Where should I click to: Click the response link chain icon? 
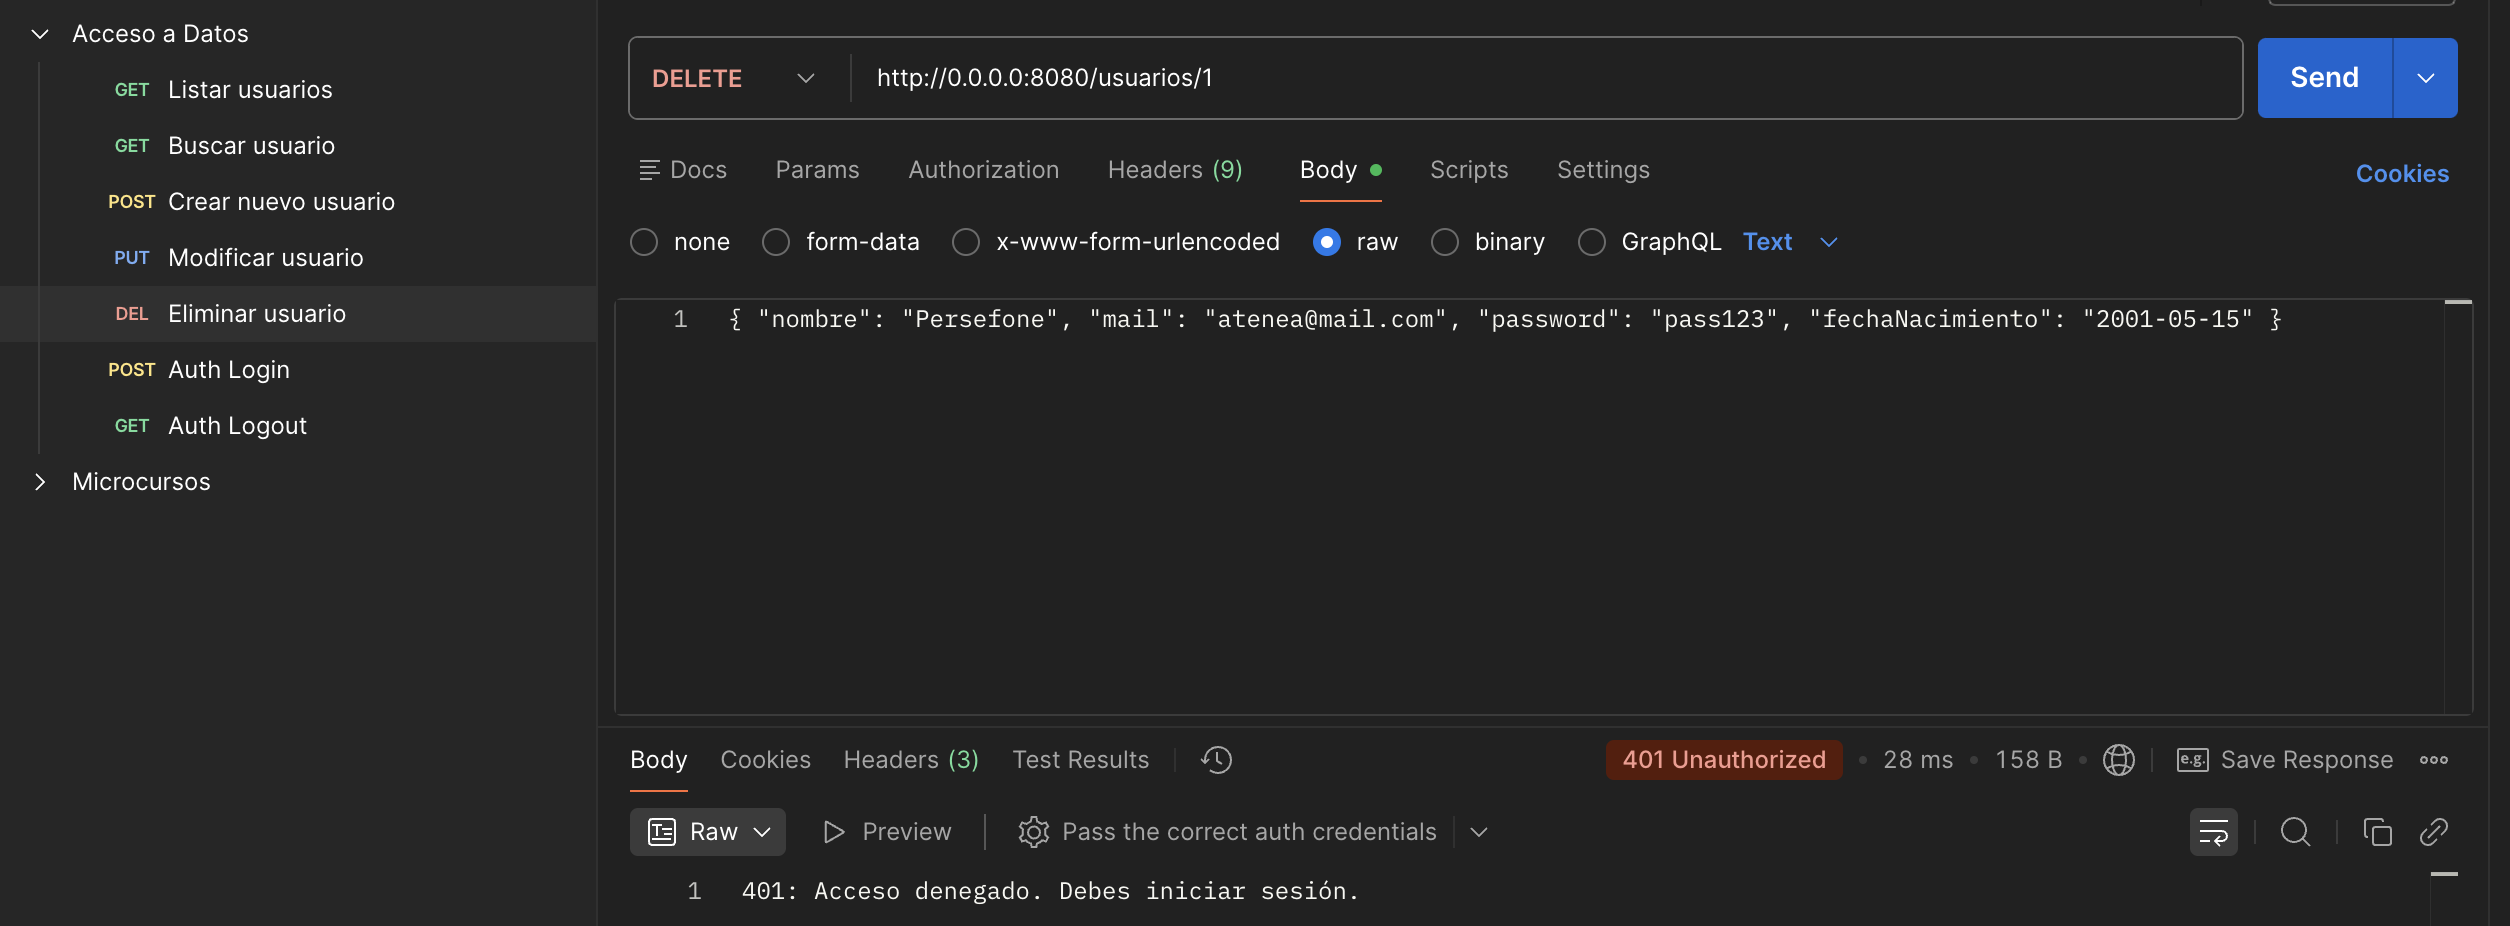pyautogui.click(x=2433, y=832)
